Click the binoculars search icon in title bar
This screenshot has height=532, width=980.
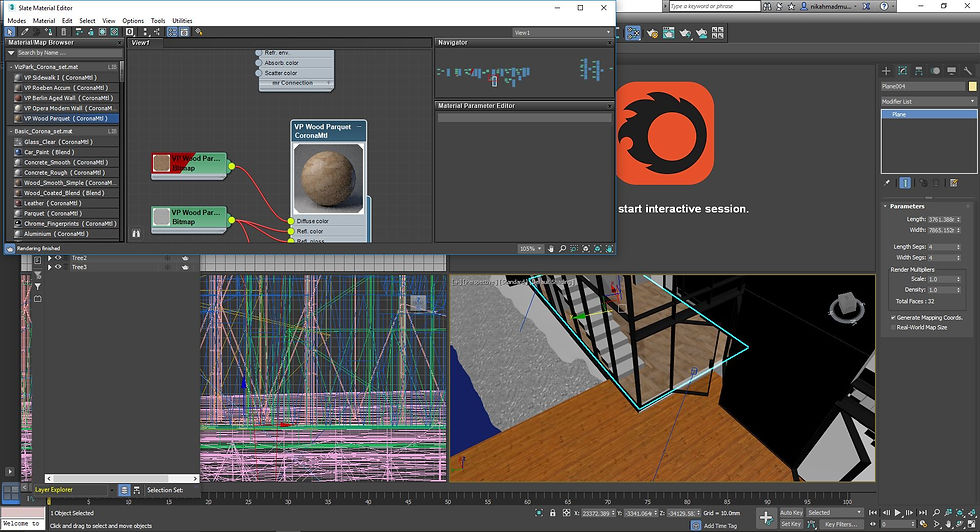[768, 6]
